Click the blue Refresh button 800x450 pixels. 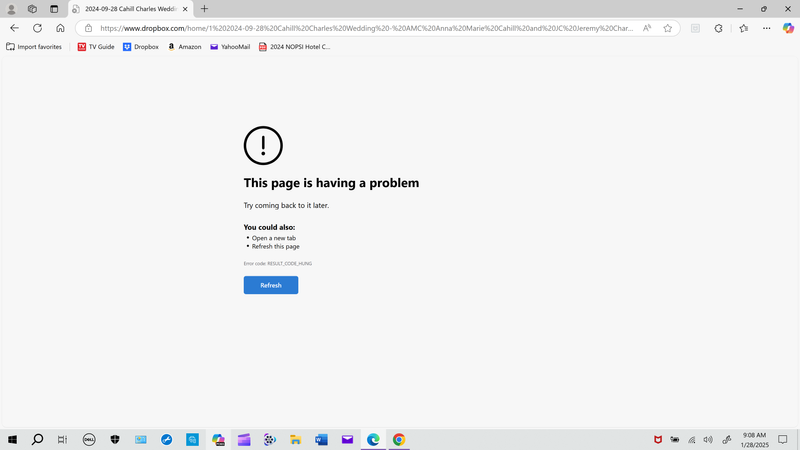click(270, 285)
